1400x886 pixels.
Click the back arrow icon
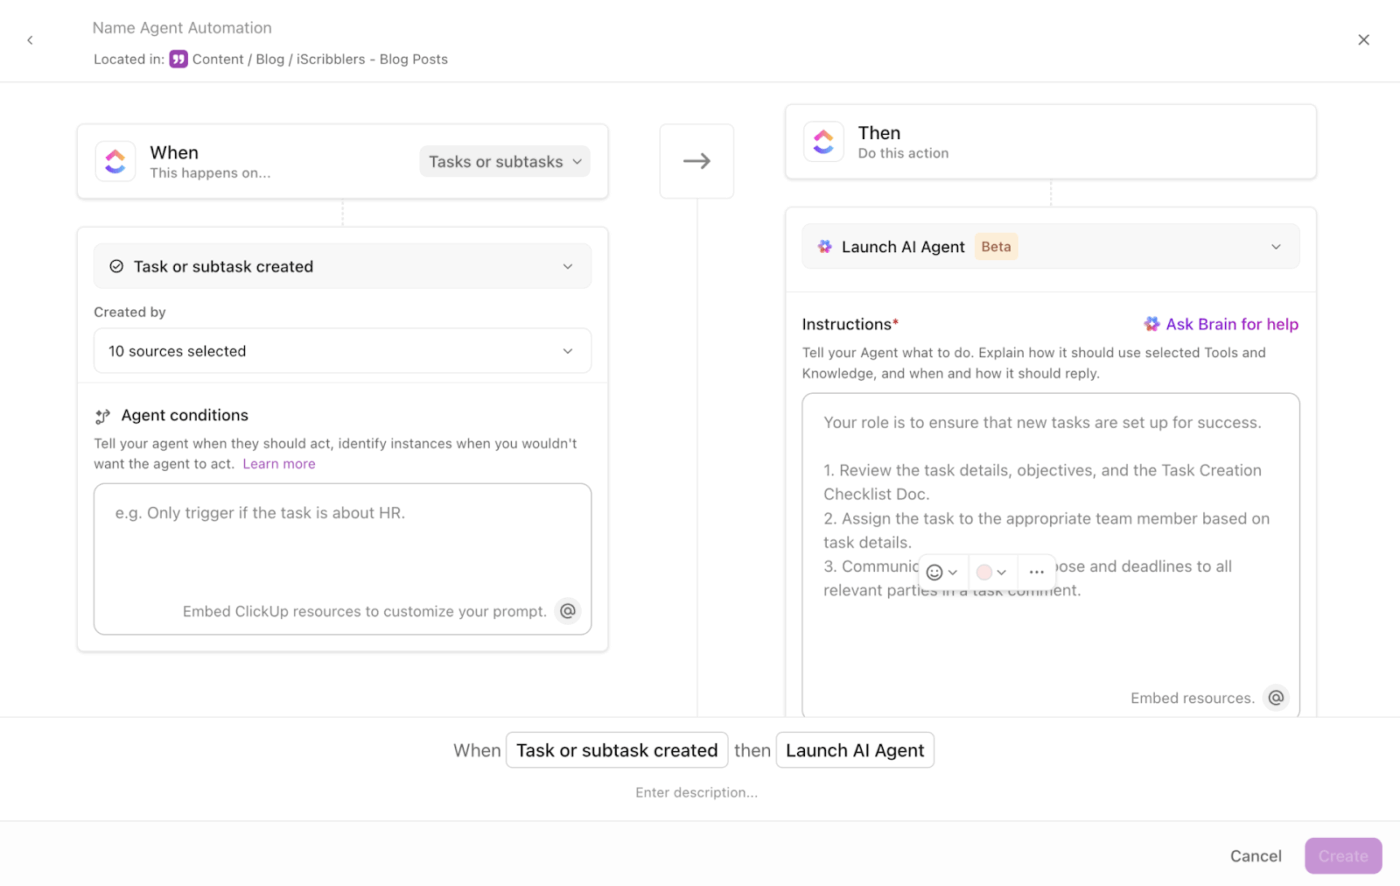coord(30,40)
